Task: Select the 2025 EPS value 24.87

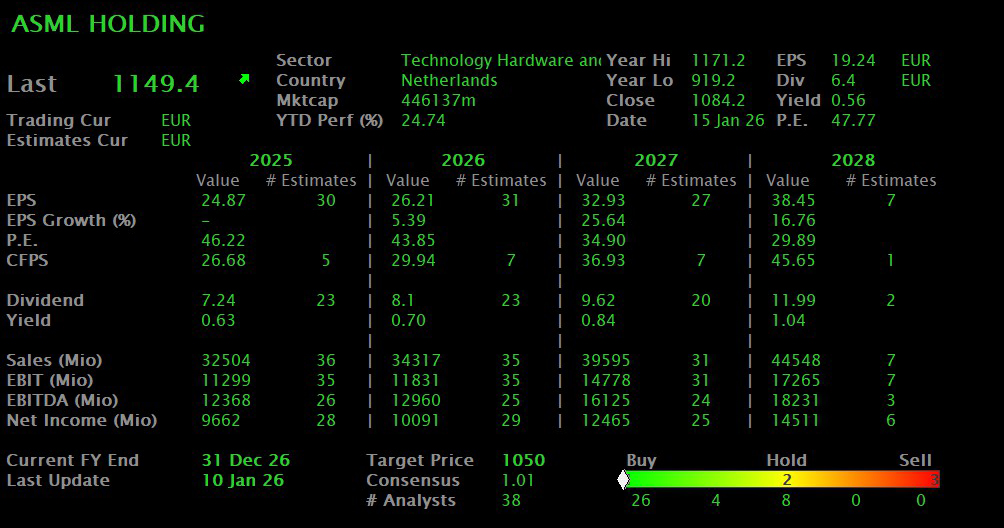Action: [x=223, y=200]
